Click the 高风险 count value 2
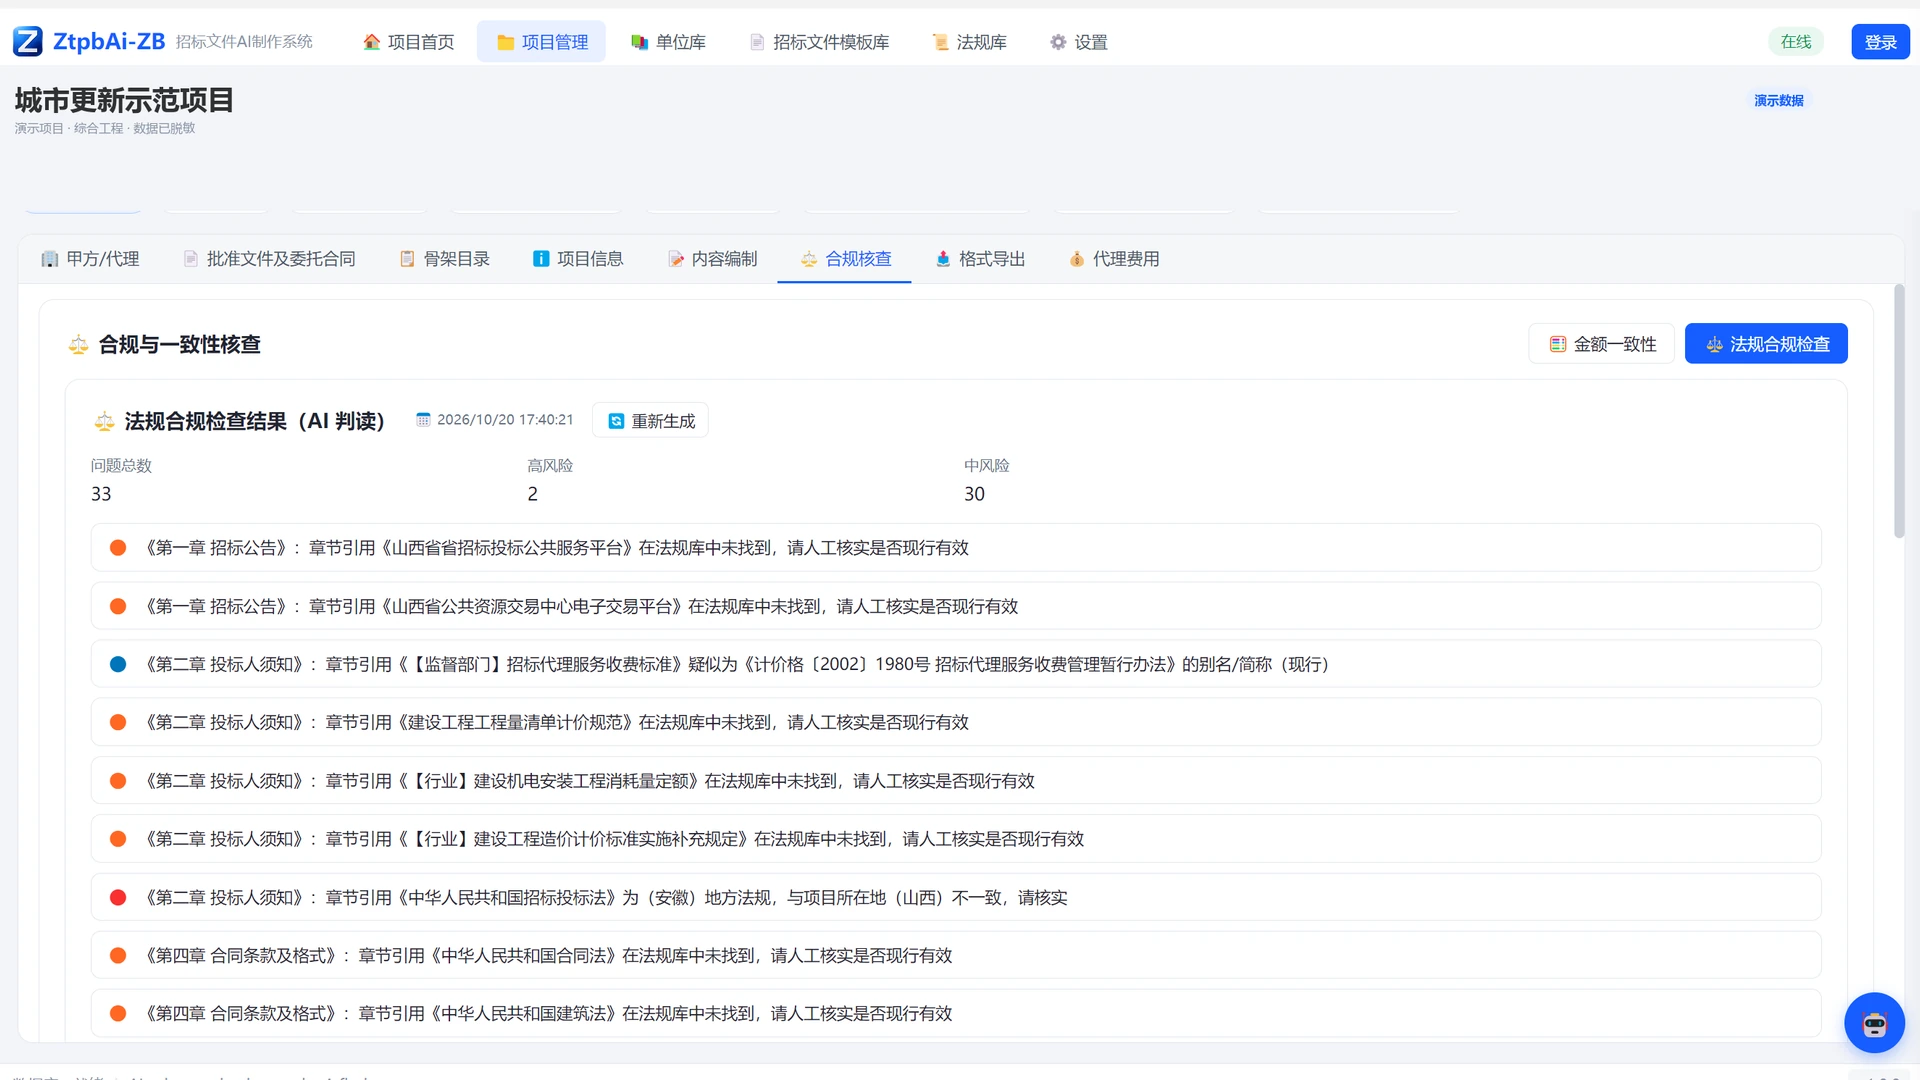1920x1080 pixels. (533, 494)
